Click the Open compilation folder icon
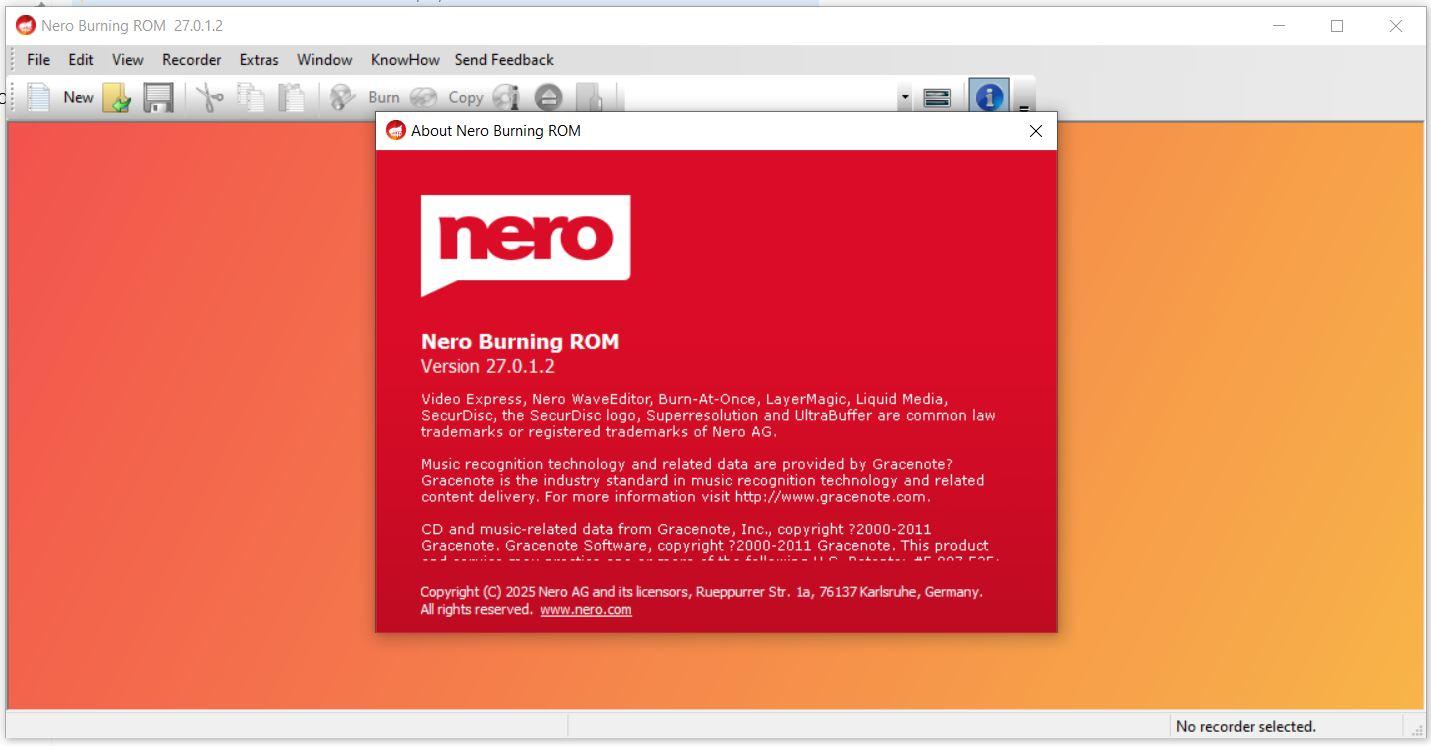Screen dimensions: 1431x746 point(117,97)
